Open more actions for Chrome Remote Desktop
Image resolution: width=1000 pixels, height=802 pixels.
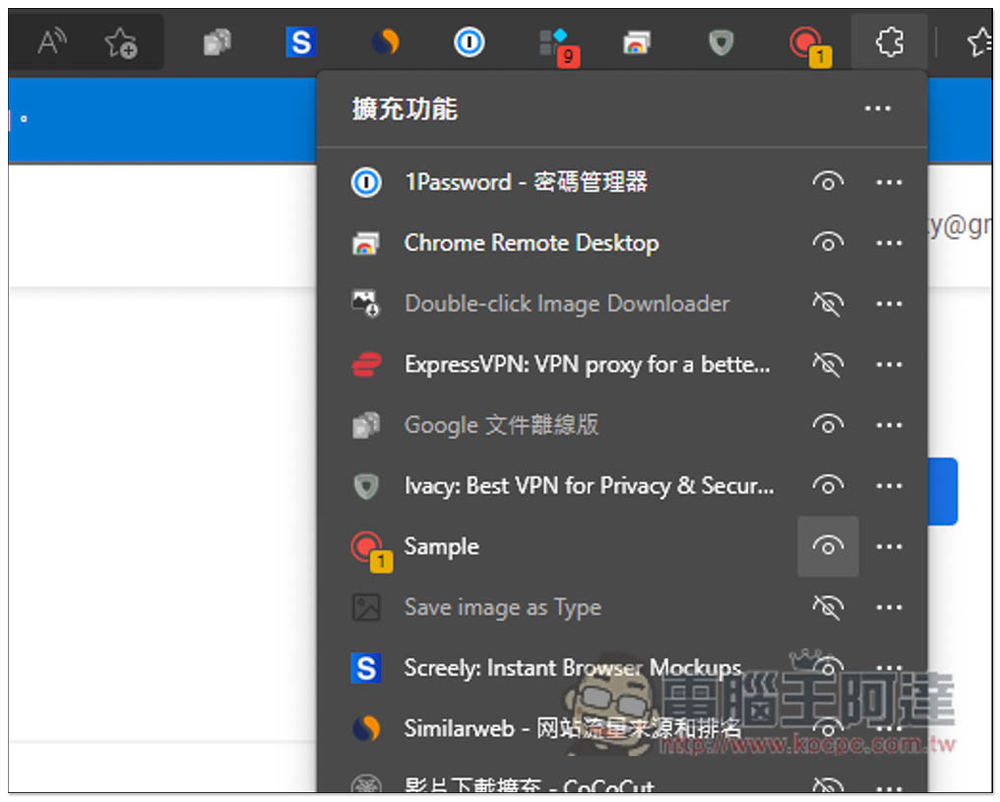pyautogui.click(x=888, y=243)
